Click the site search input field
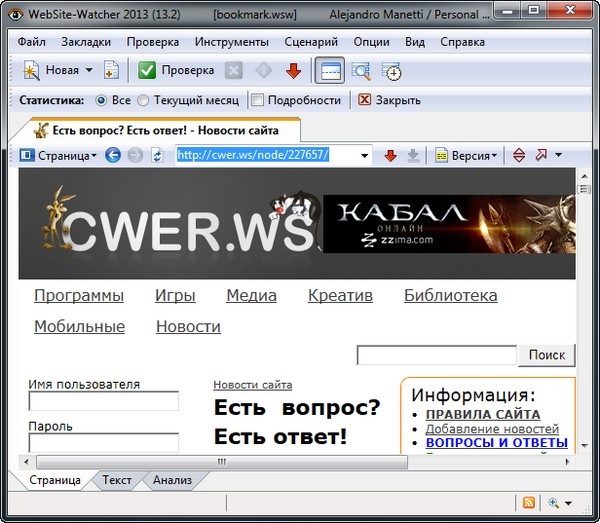This screenshot has width=600, height=523. pyautogui.click(x=436, y=355)
